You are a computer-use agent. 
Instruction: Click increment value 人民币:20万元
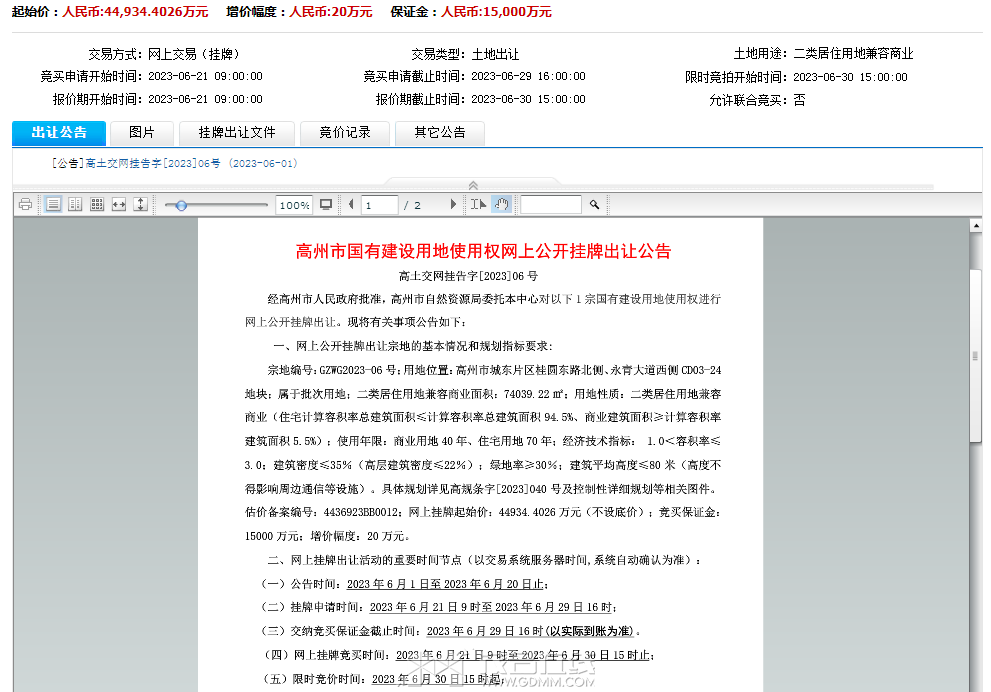pyautogui.click(x=331, y=12)
